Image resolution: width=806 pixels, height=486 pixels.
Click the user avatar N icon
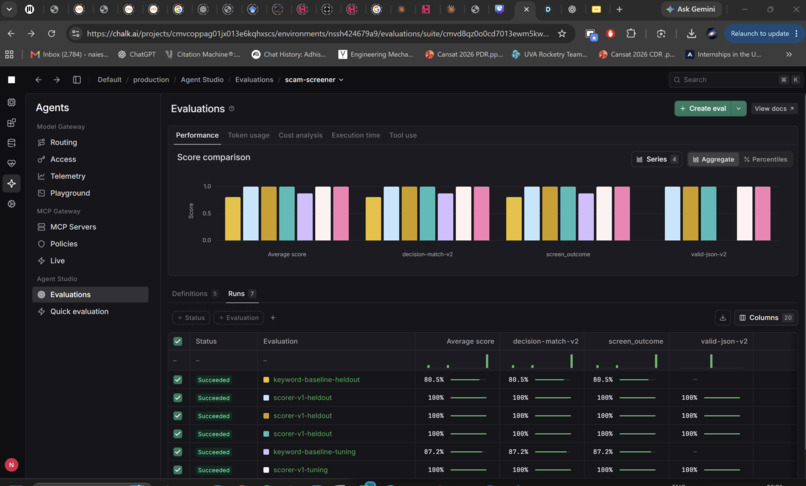11,465
